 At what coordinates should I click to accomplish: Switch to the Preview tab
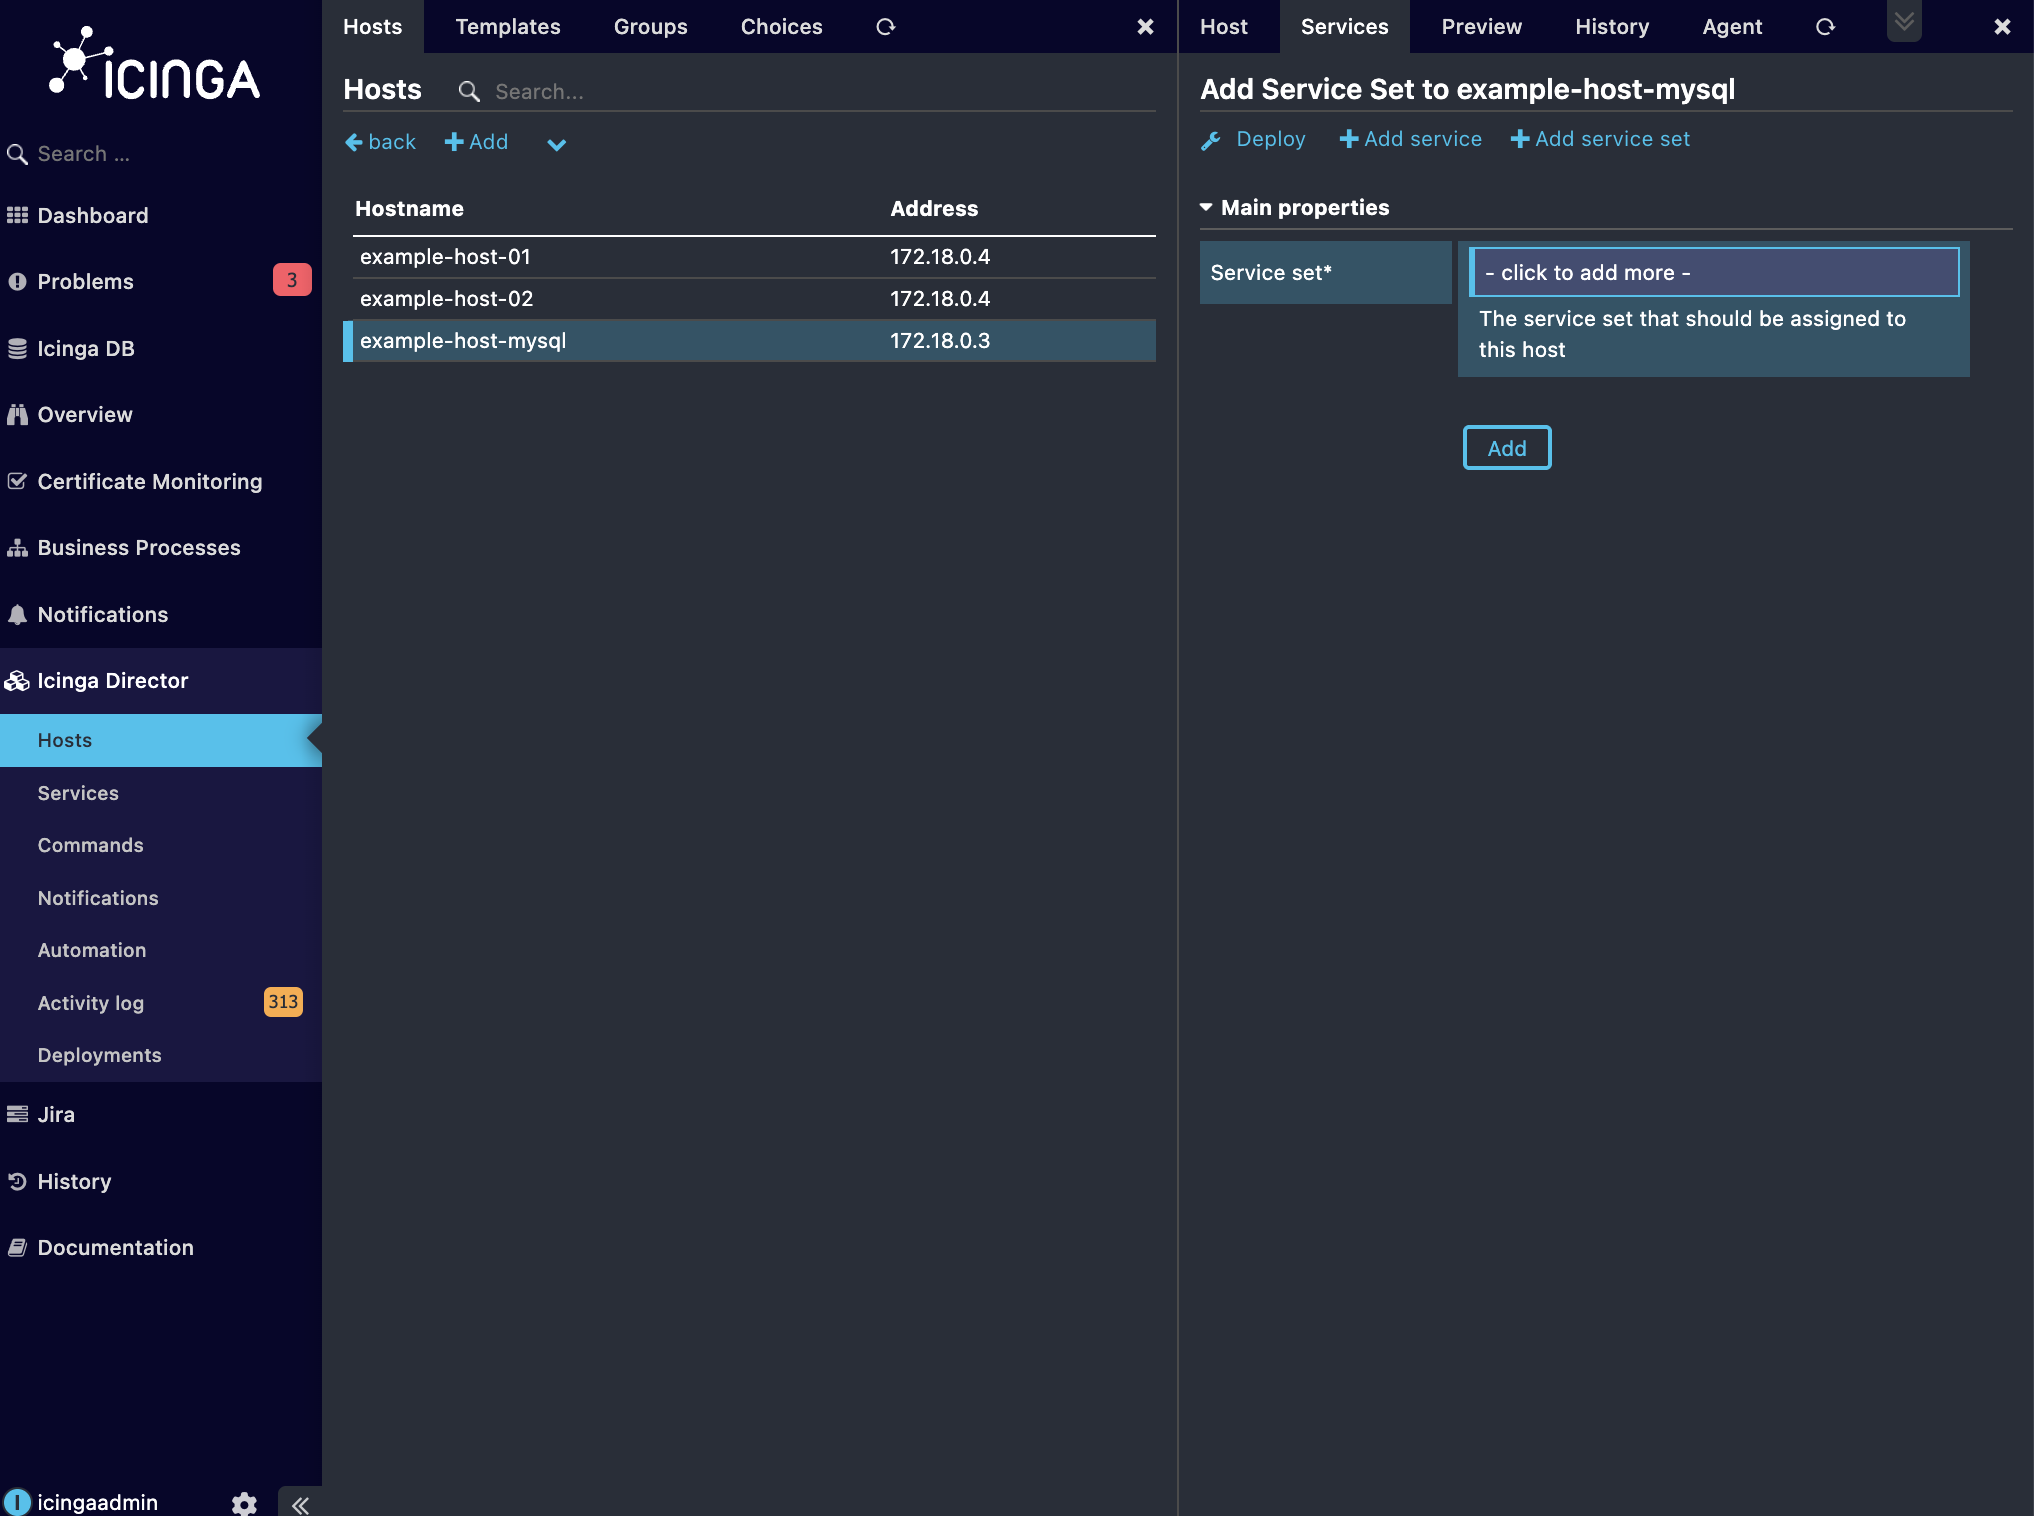1481,26
